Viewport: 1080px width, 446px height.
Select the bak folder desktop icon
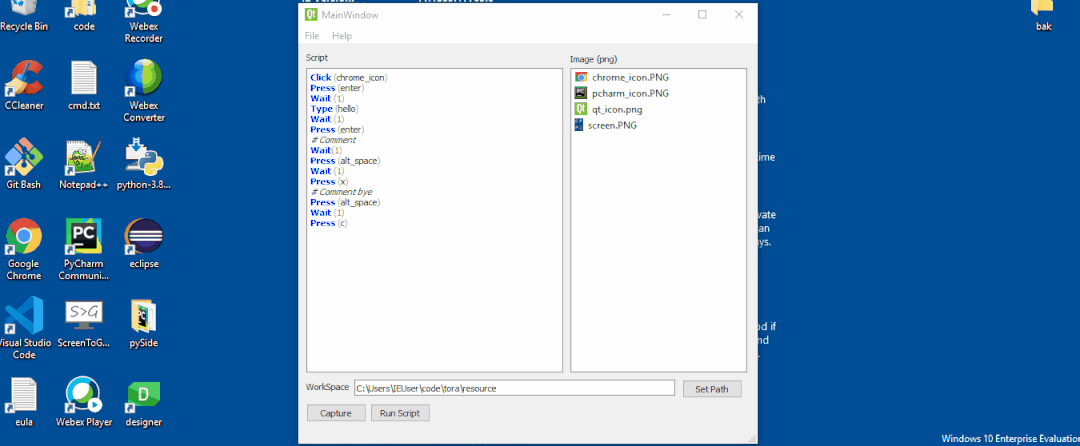click(1043, 17)
